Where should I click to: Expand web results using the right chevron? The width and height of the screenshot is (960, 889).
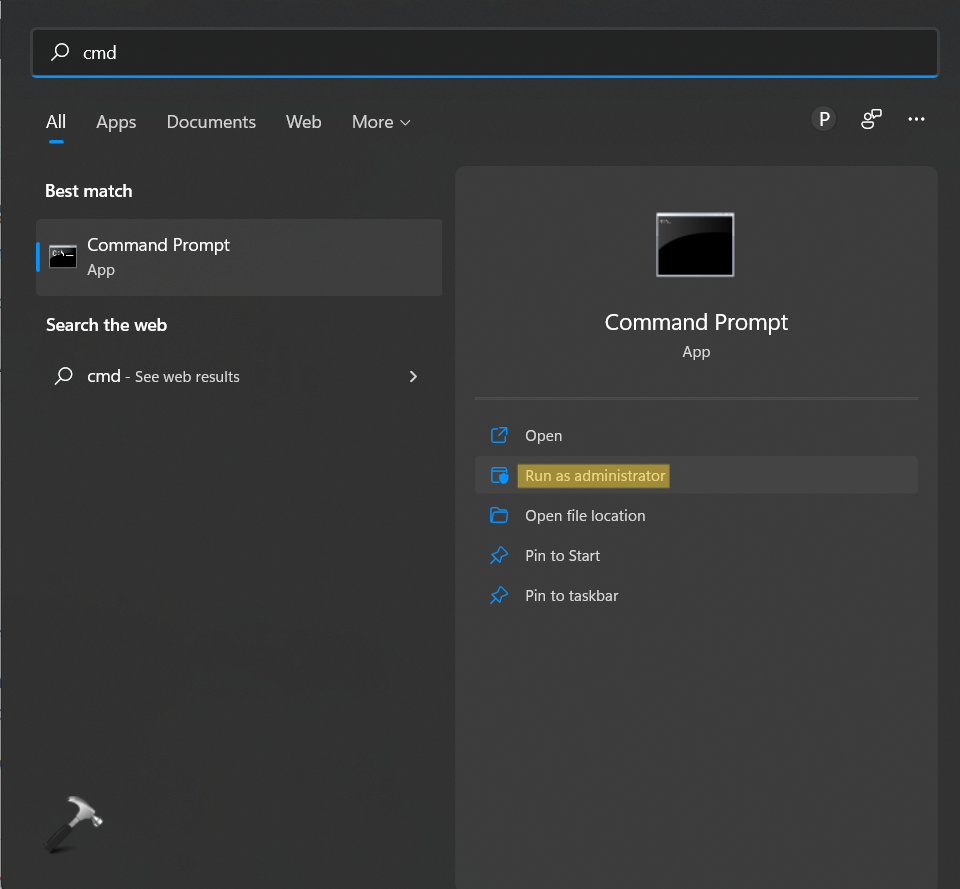[413, 377]
